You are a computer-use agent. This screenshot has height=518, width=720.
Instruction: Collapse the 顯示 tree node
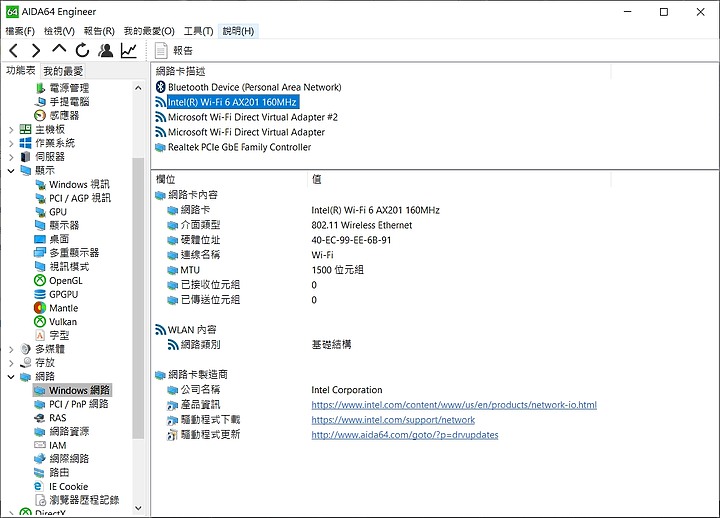pyautogui.click(x=11, y=171)
